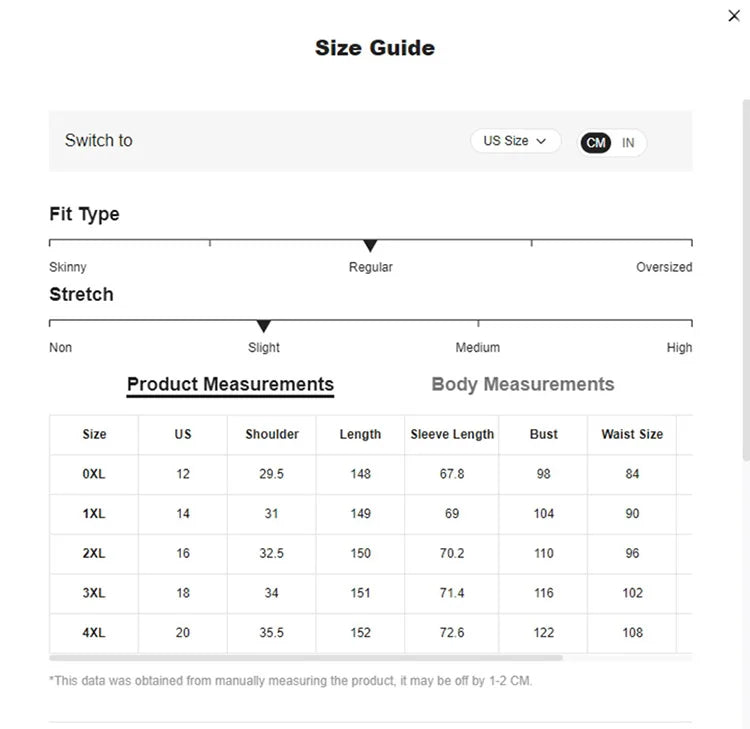750x729 pixels.
Task: Switch units to CM
Action: coord(596,143)
